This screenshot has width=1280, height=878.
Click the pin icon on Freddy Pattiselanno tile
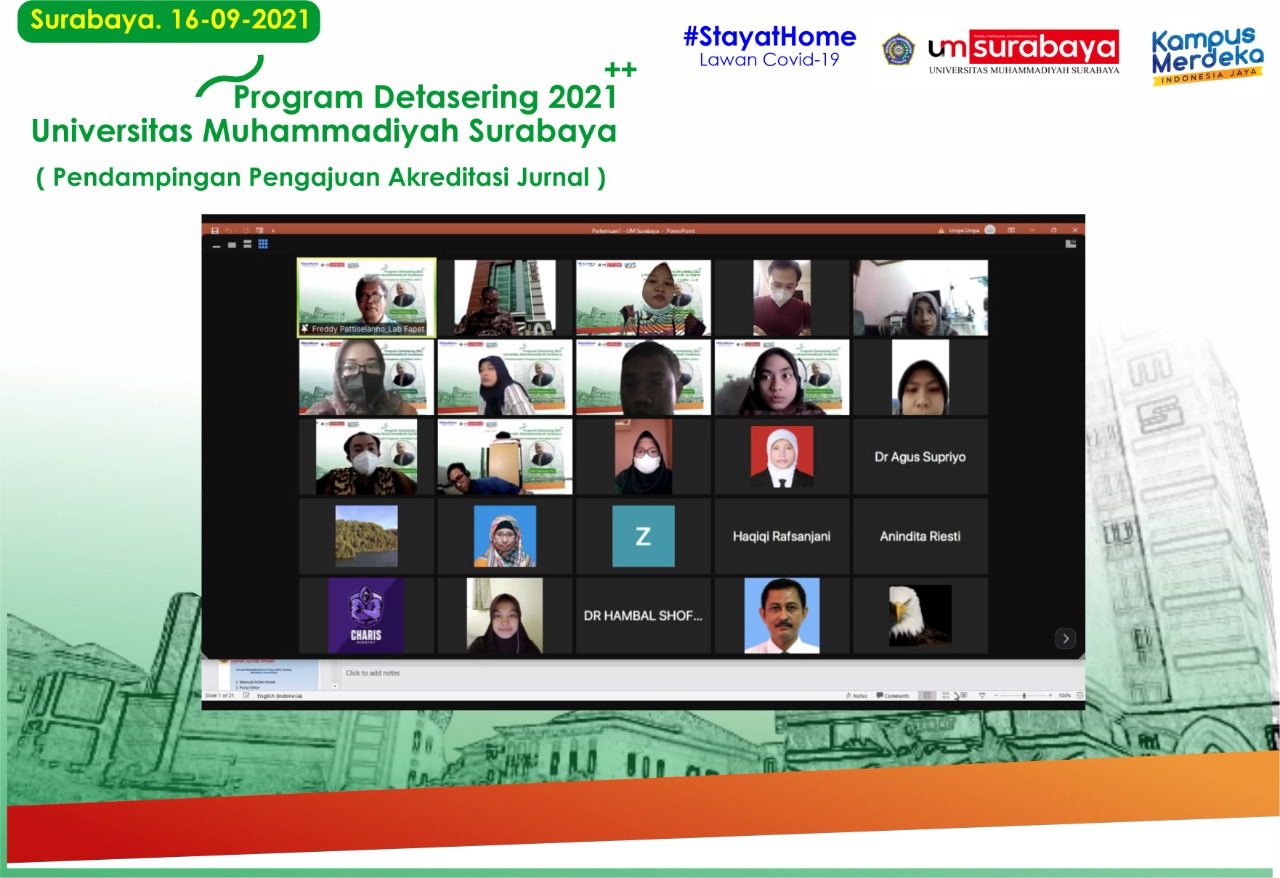[304, 329]
